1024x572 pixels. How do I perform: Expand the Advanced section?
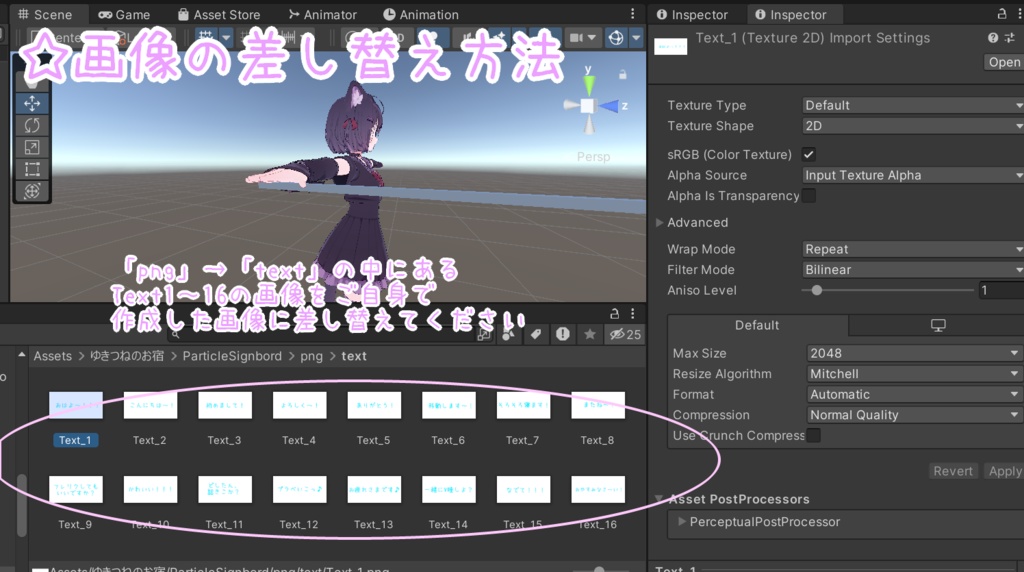click(x=660, y=223)
